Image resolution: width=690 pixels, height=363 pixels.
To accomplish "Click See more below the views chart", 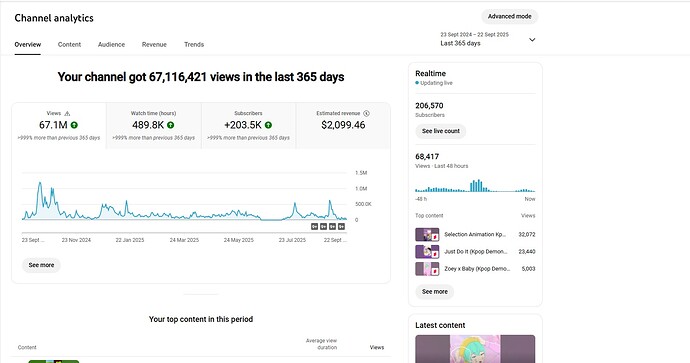I will click(x=41, y=265).
